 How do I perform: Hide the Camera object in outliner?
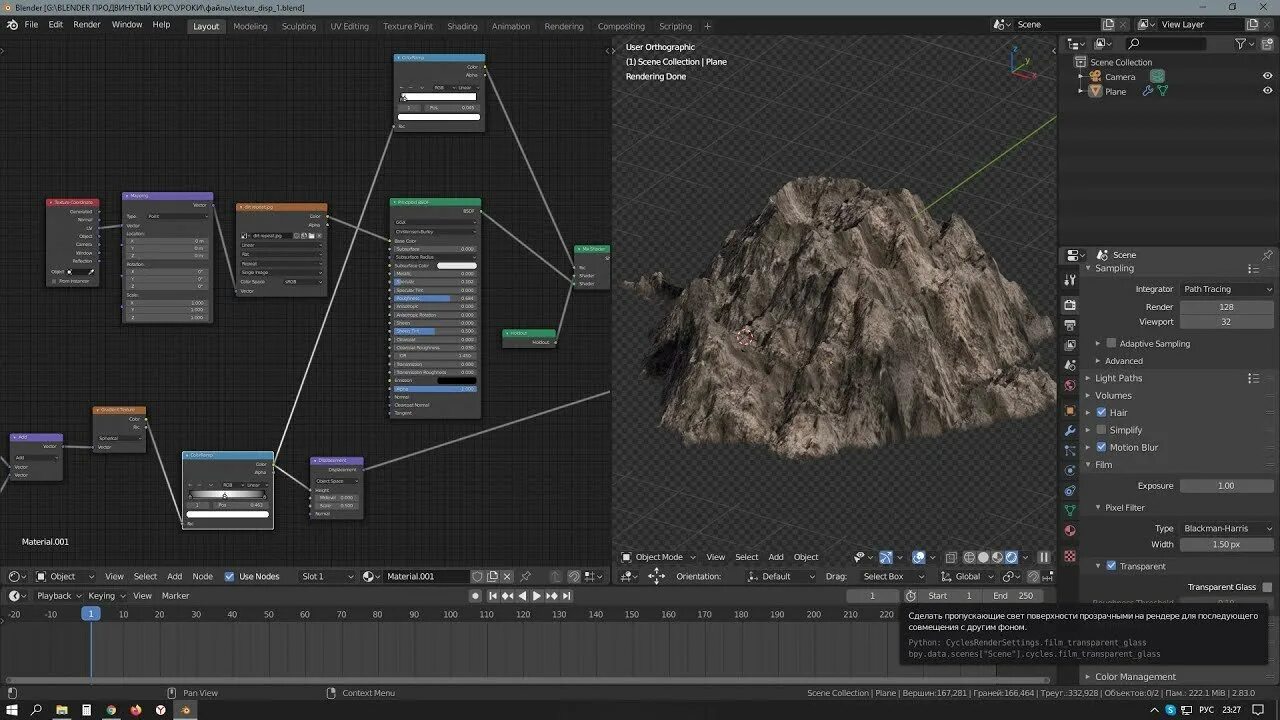(1267, 76)
